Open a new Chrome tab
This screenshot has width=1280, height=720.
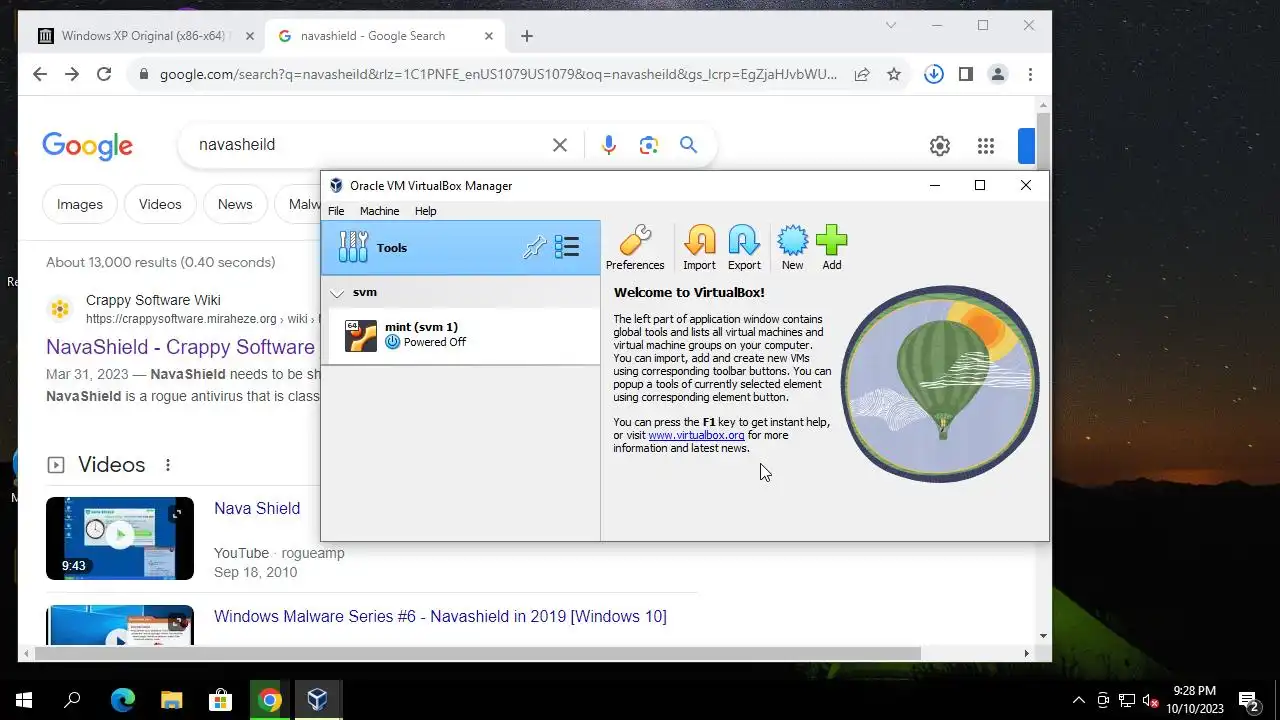527,36
